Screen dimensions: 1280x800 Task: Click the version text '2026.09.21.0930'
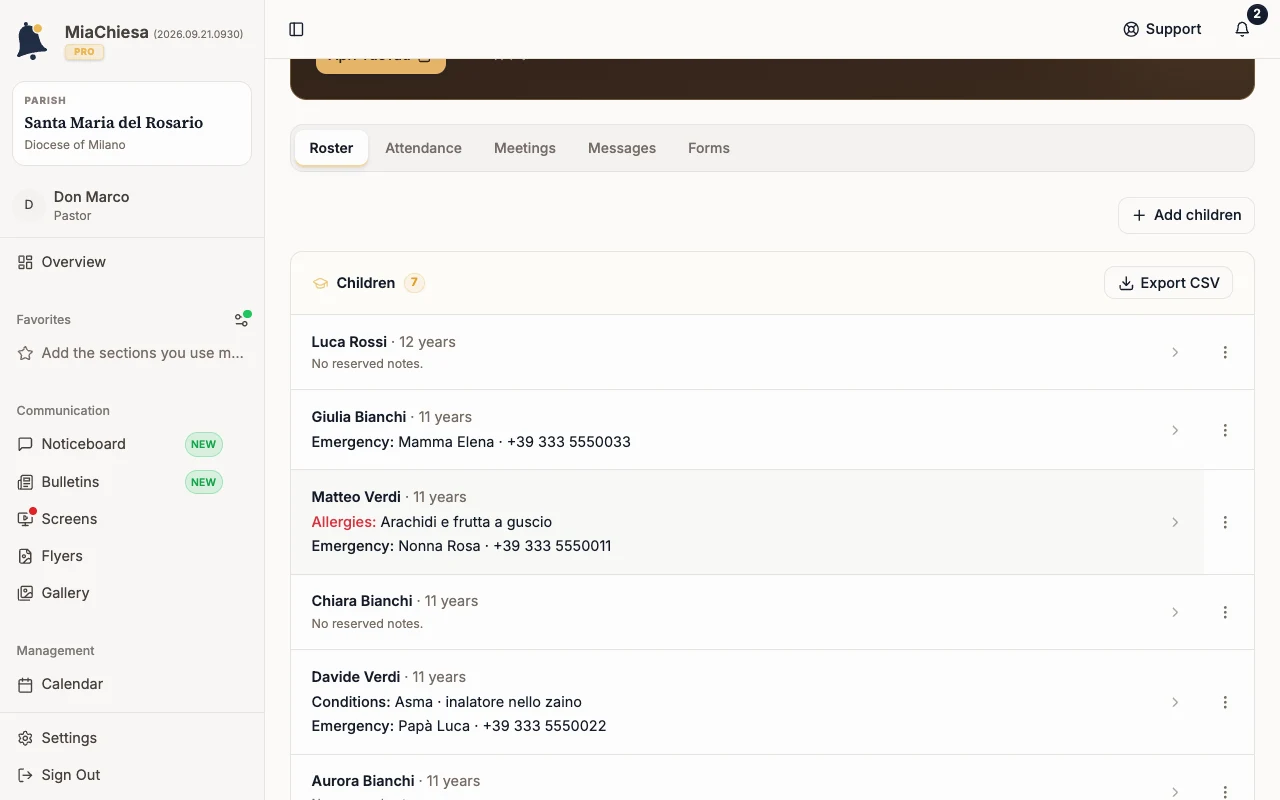click(198, 34)
